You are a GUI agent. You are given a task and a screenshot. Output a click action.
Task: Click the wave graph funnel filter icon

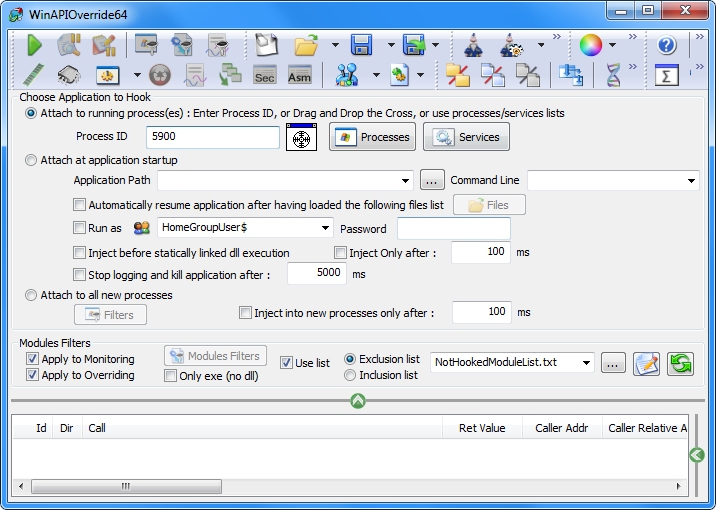coord(217,45)
